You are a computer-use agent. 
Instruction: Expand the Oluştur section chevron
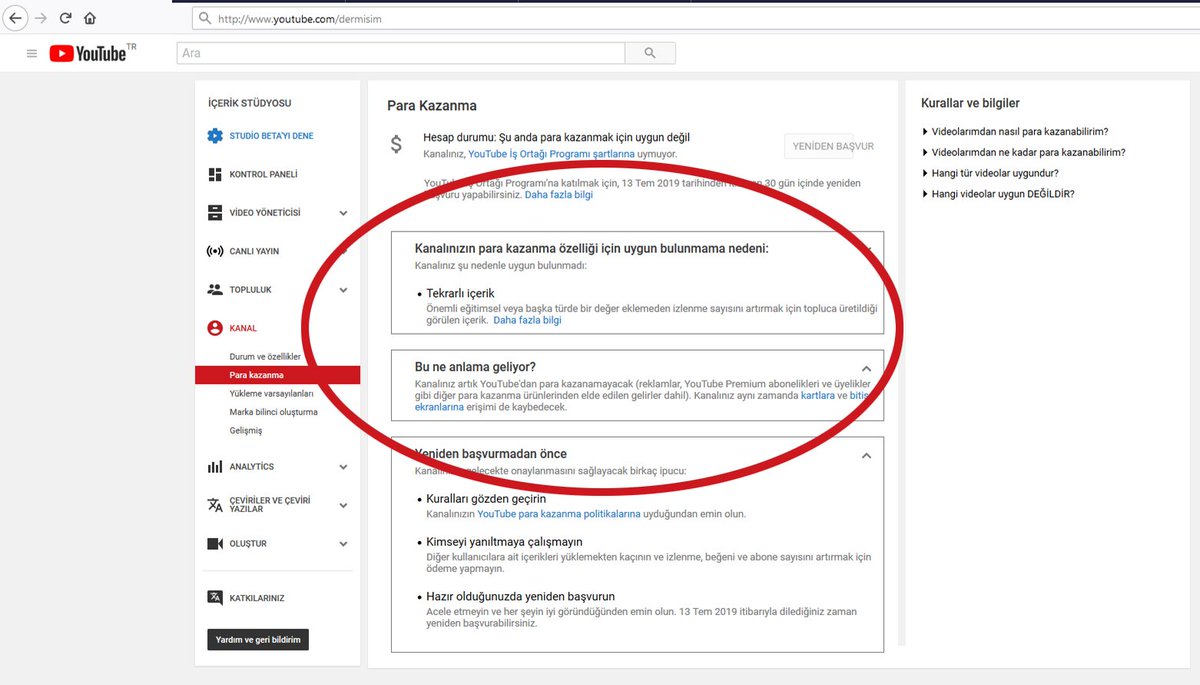click(343, 544)
